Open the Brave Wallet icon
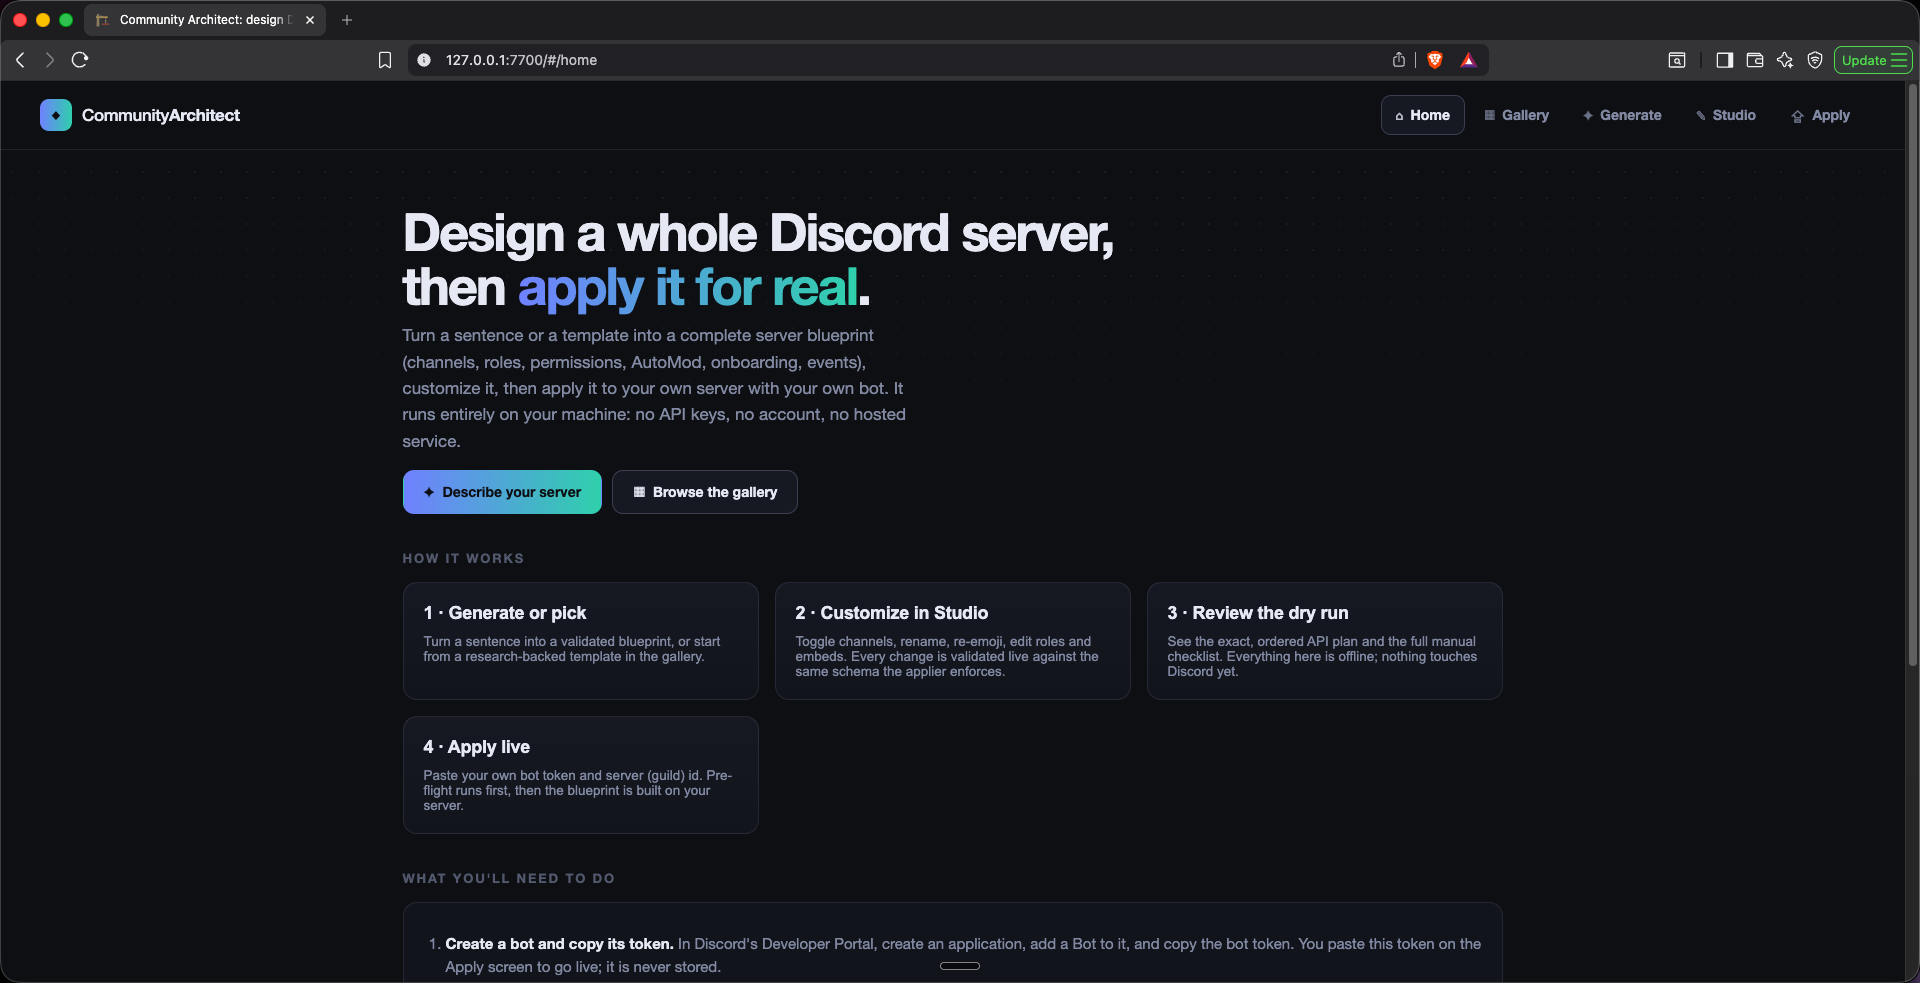The image size is (1920, 983). (1754, 60)
